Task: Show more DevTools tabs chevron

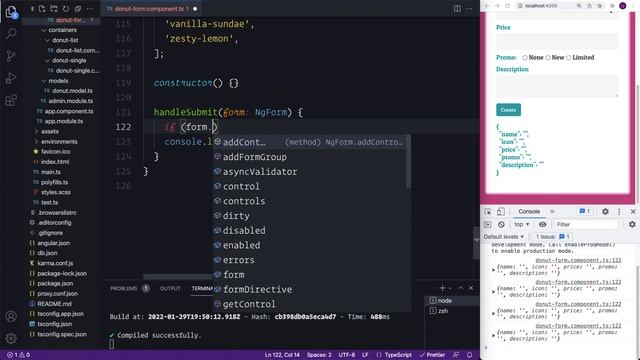Action: pyautogui.click(x=552, y=211)
